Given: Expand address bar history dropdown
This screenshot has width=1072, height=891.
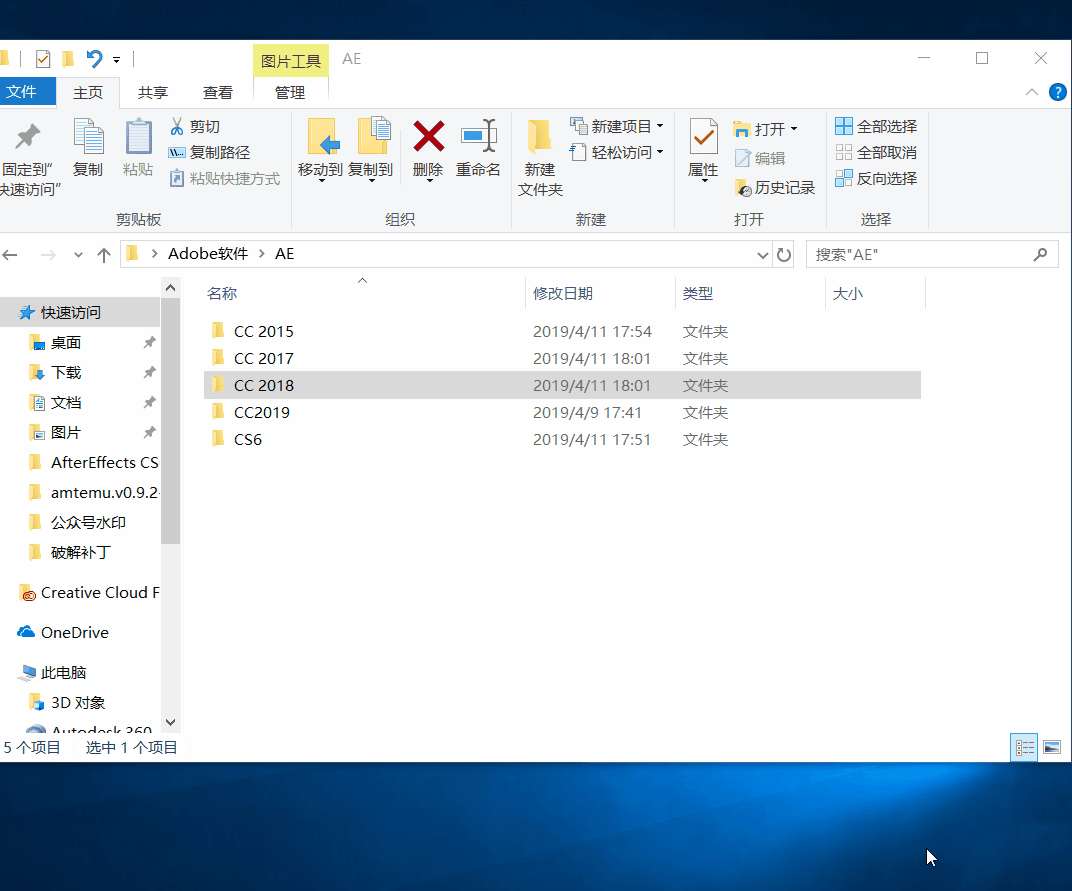Looking at the screenshot, I should [763, 255].
